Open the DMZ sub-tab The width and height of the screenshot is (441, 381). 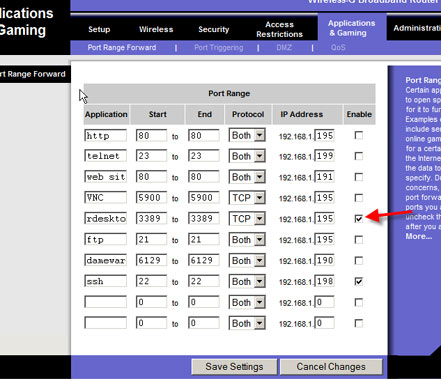pyautogui.click(x=284, y=48)
